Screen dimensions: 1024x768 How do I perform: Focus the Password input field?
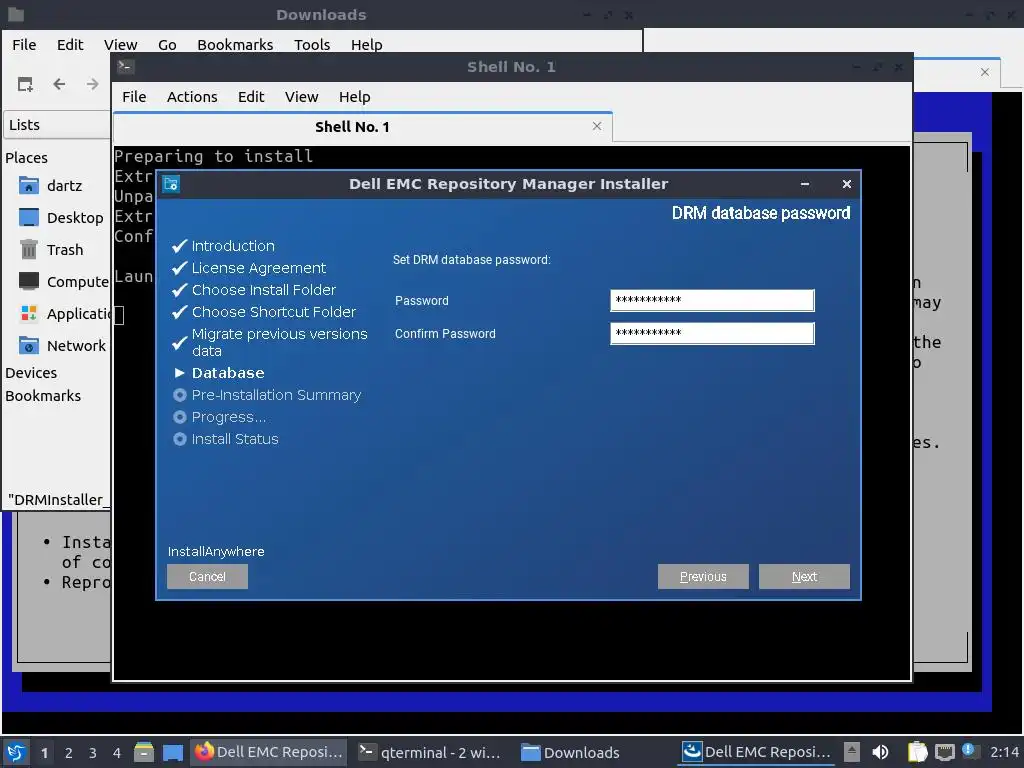(x=712, y=300)
